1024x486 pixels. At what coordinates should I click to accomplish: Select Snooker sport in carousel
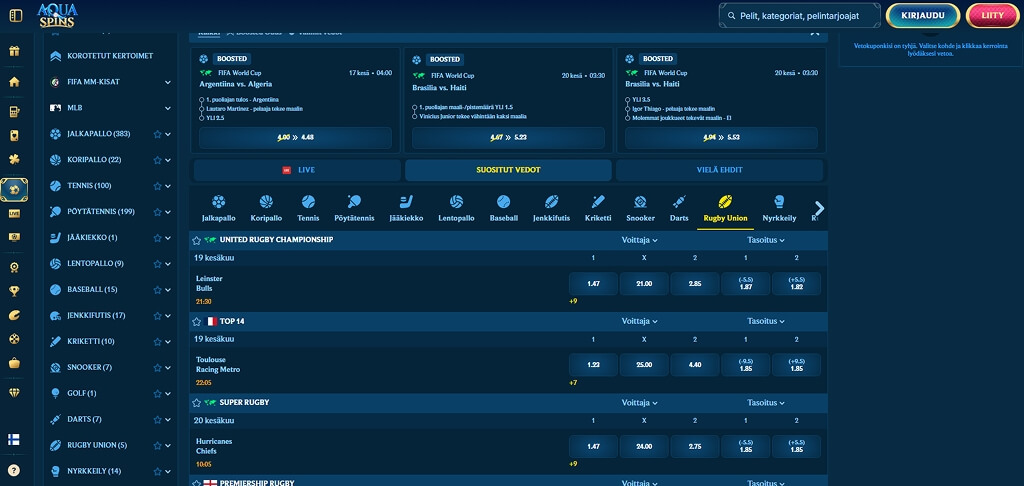640,209
